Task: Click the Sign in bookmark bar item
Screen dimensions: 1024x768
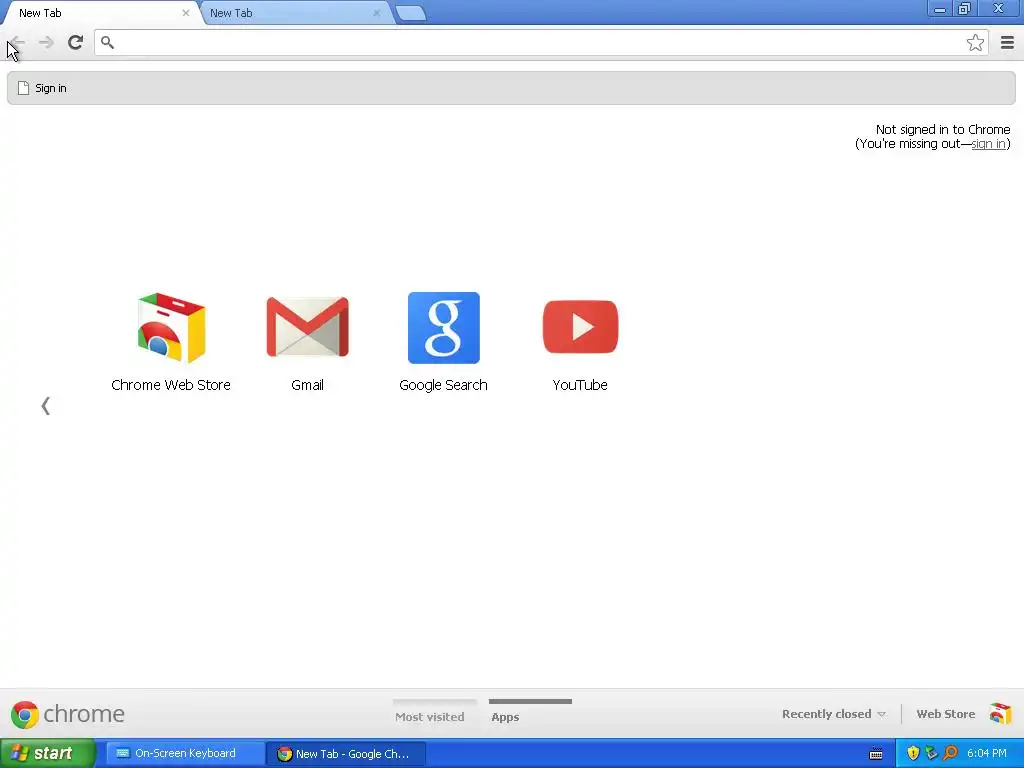Action: (x=42, y=88)
